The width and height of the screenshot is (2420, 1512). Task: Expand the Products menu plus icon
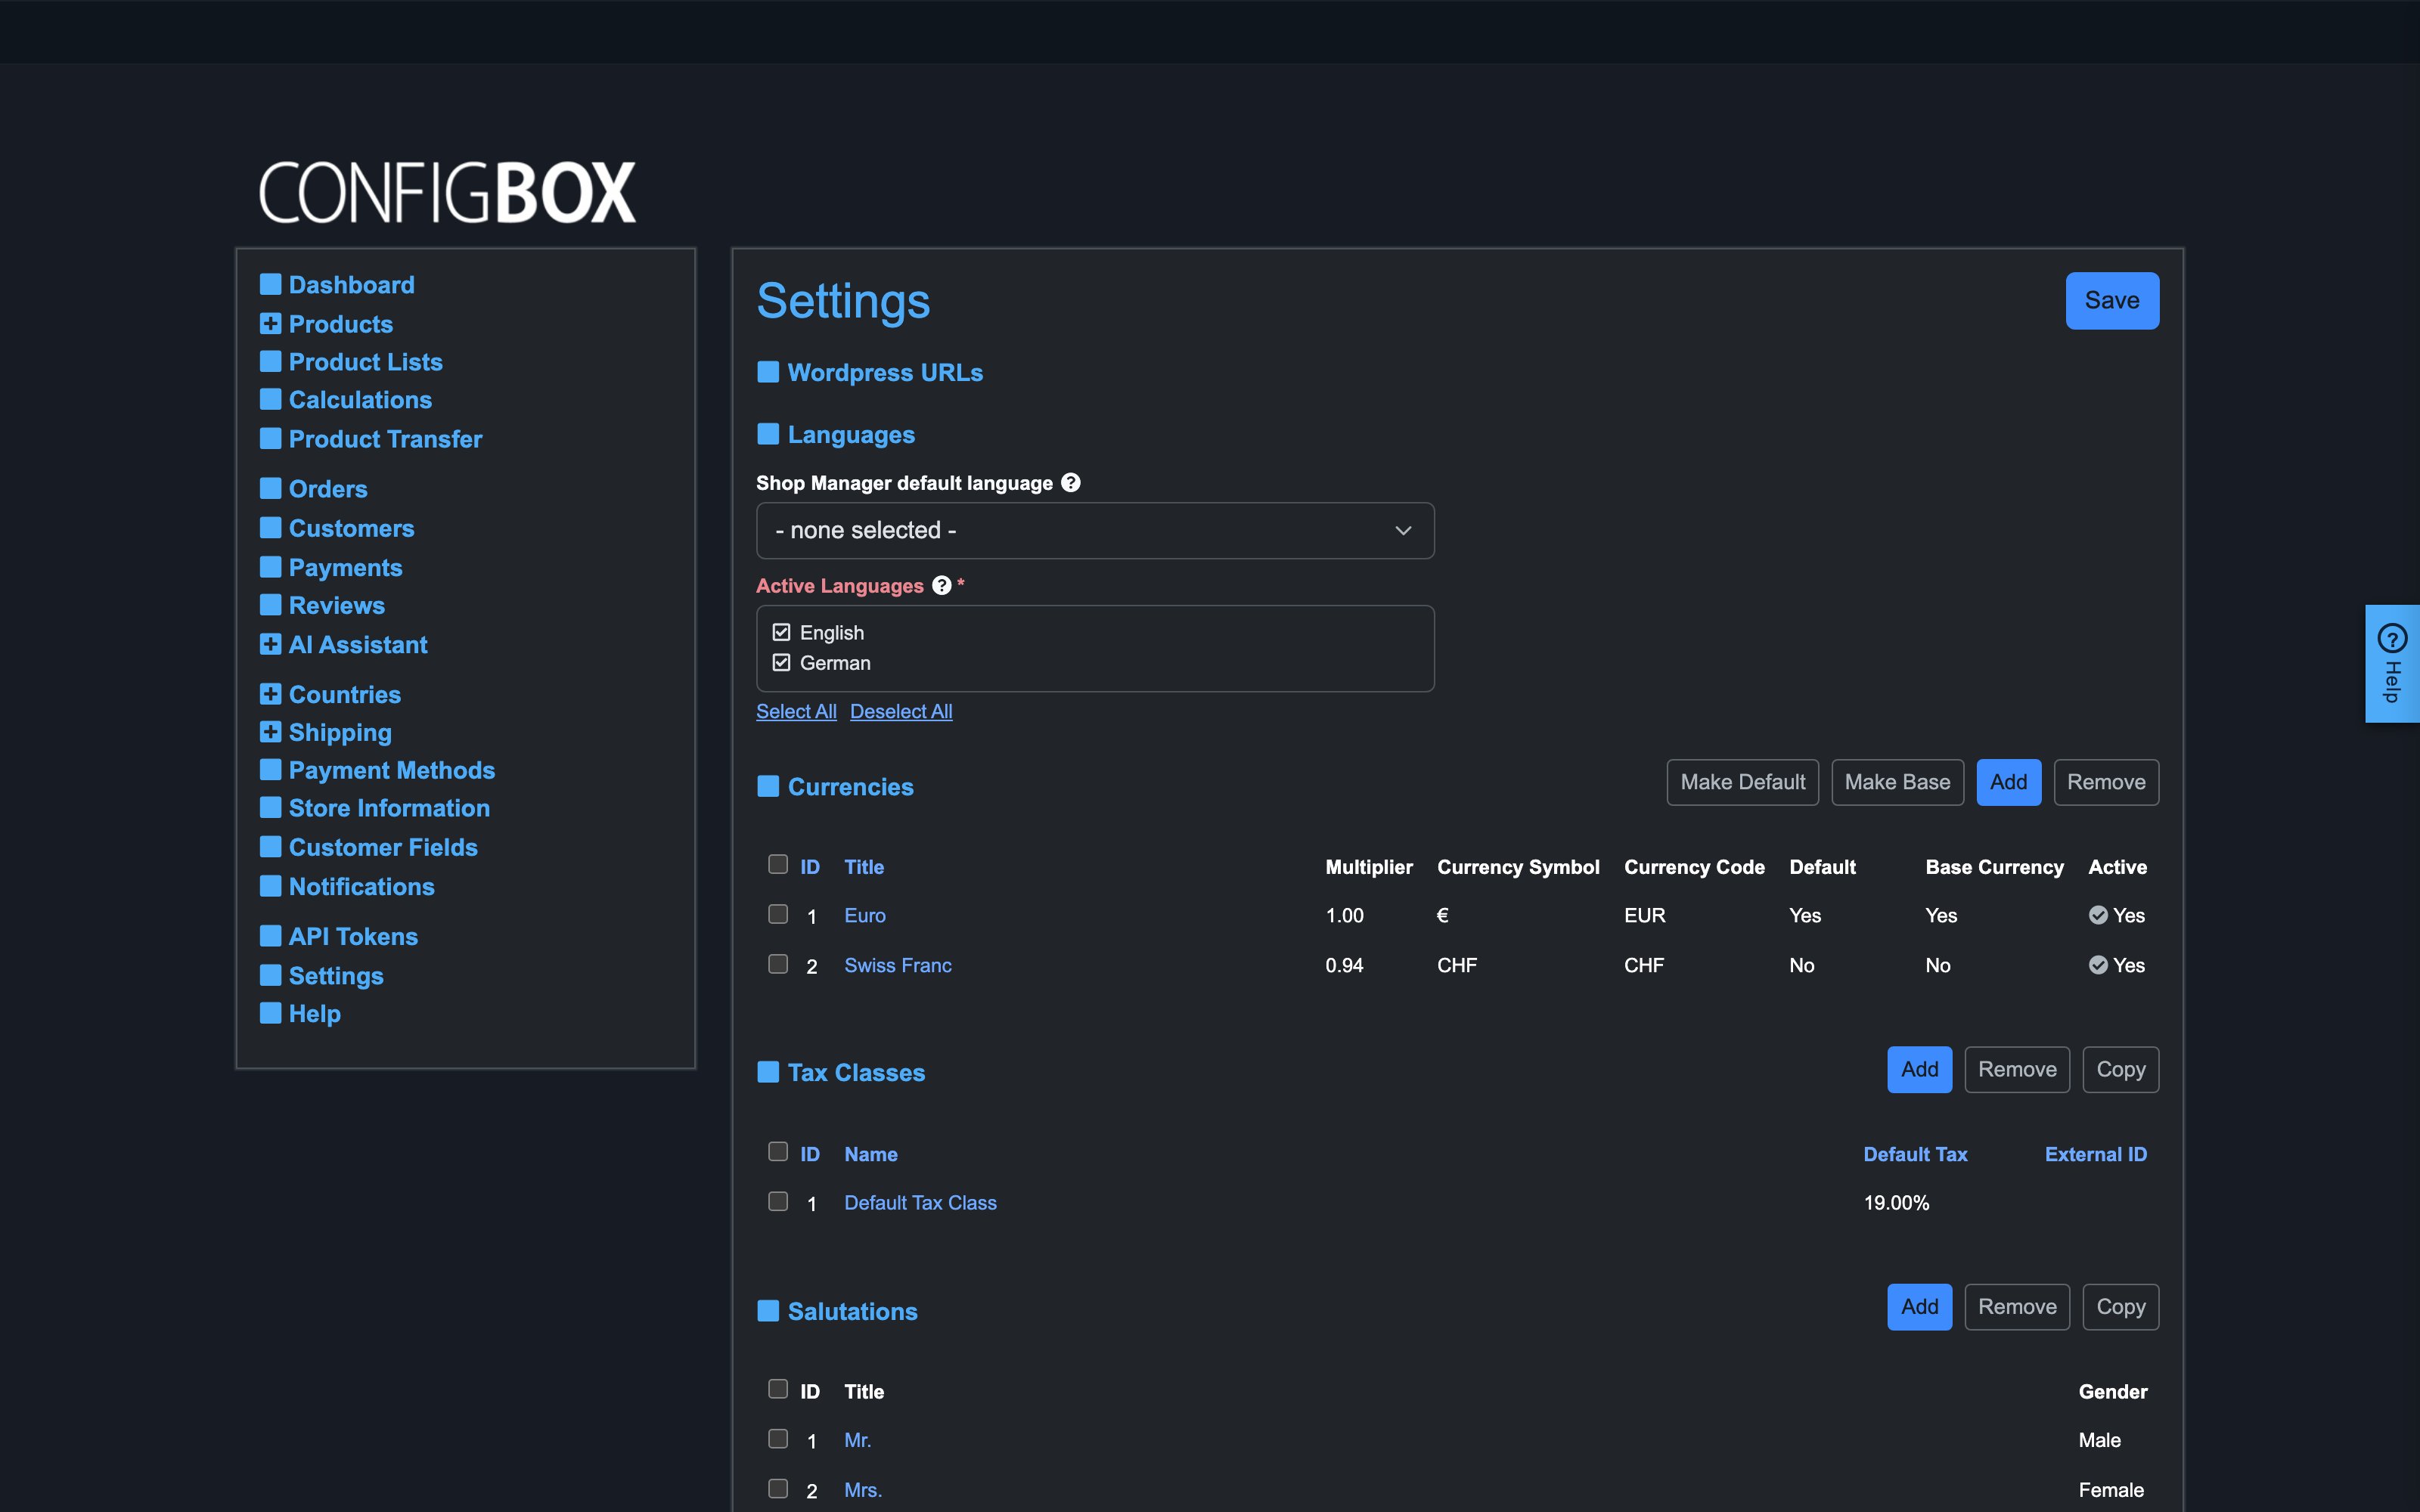point(270,323)
